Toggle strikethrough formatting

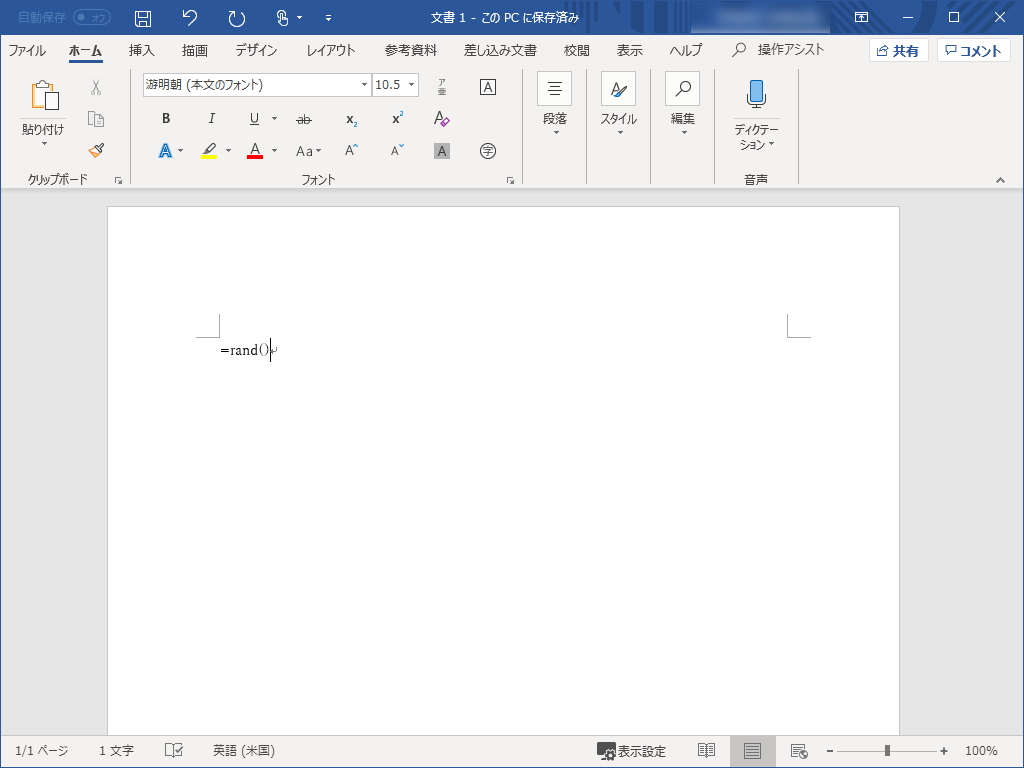click(x=304, y=119)
